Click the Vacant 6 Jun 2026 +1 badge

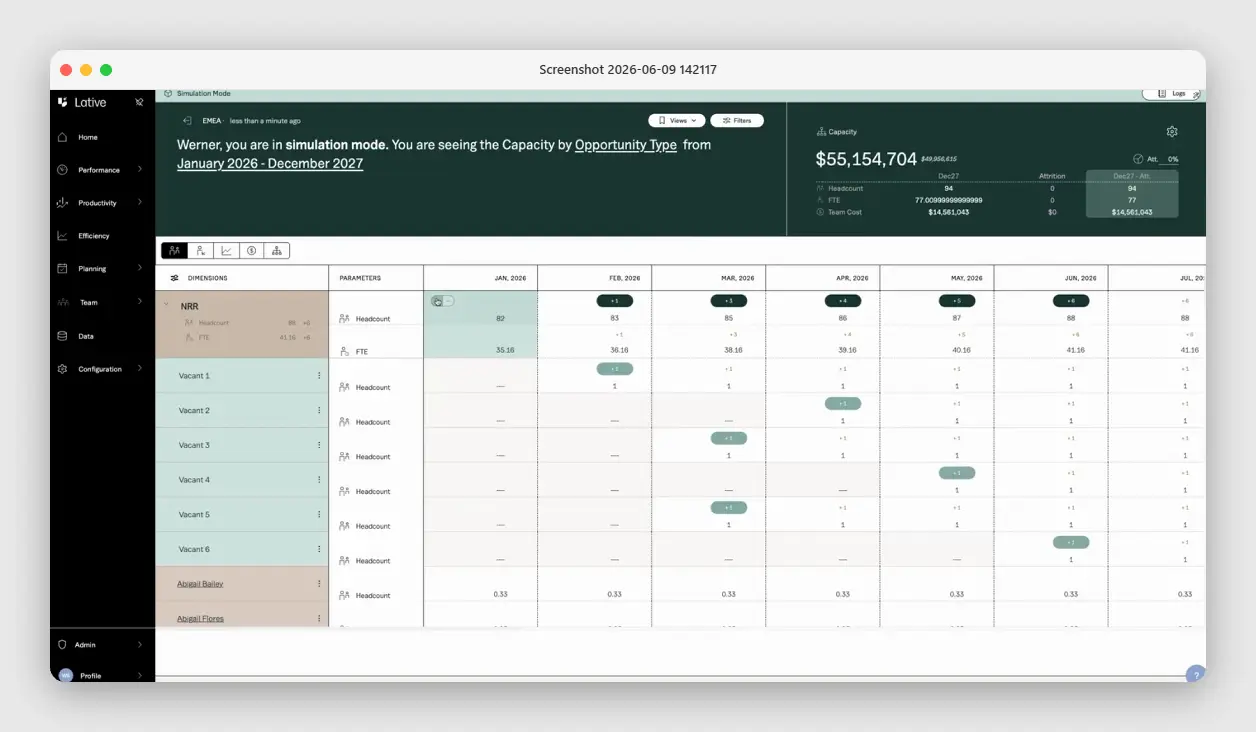pos(1071,542)
